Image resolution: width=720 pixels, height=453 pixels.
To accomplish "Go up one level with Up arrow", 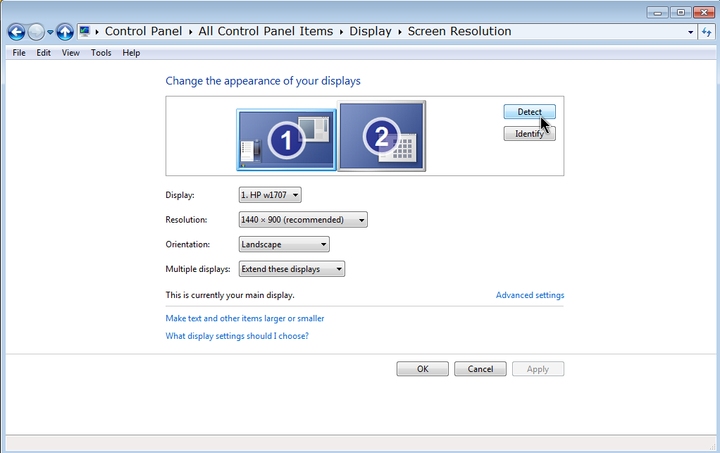I will click(65, 32).
